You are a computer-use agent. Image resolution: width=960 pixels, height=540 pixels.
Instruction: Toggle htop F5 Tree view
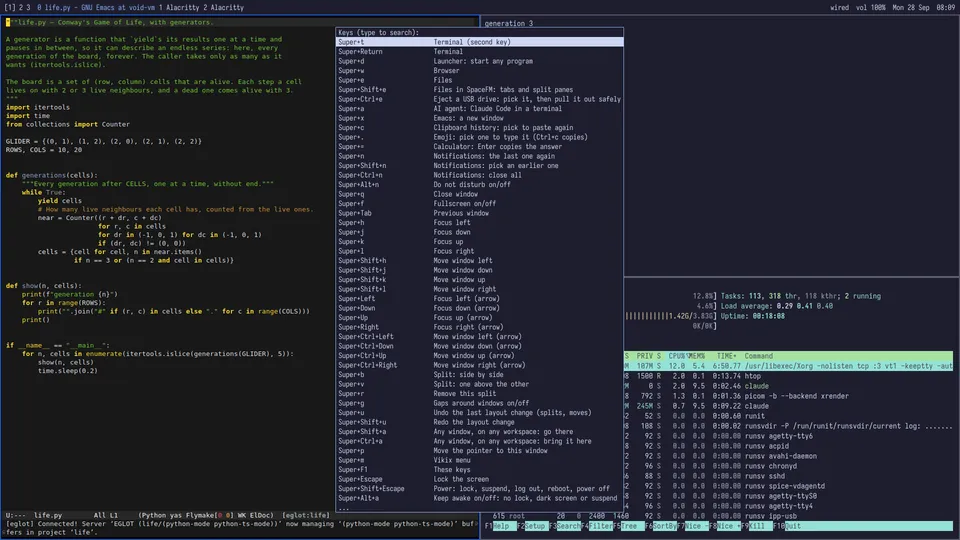(629, 526)
